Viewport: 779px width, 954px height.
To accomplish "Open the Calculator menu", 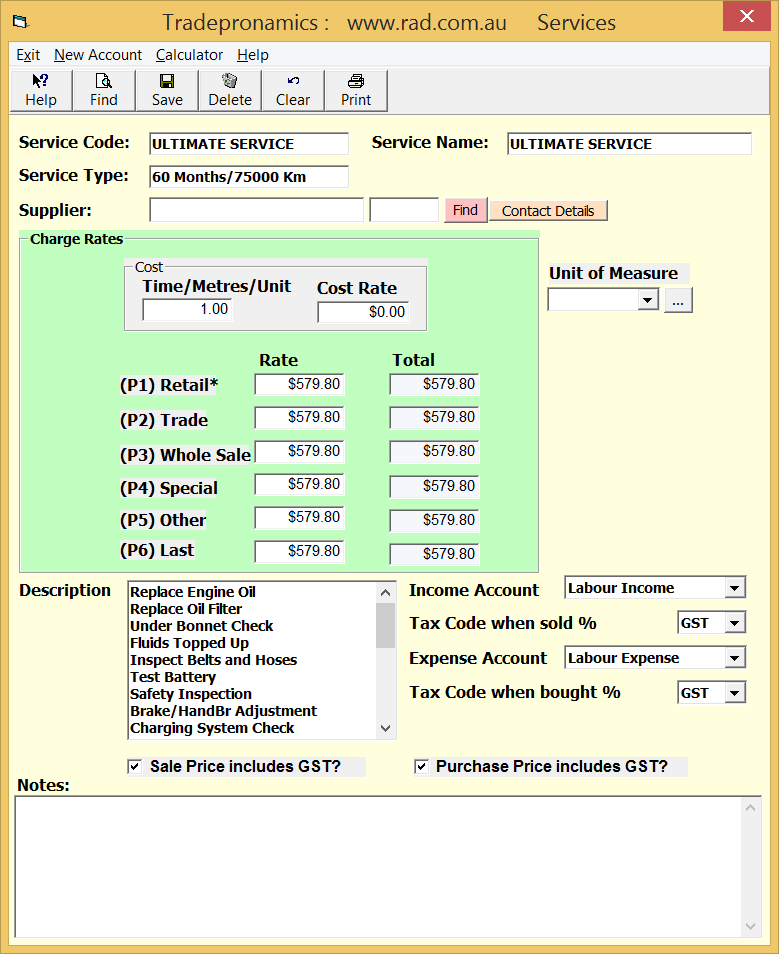I will tap(189, 55).
